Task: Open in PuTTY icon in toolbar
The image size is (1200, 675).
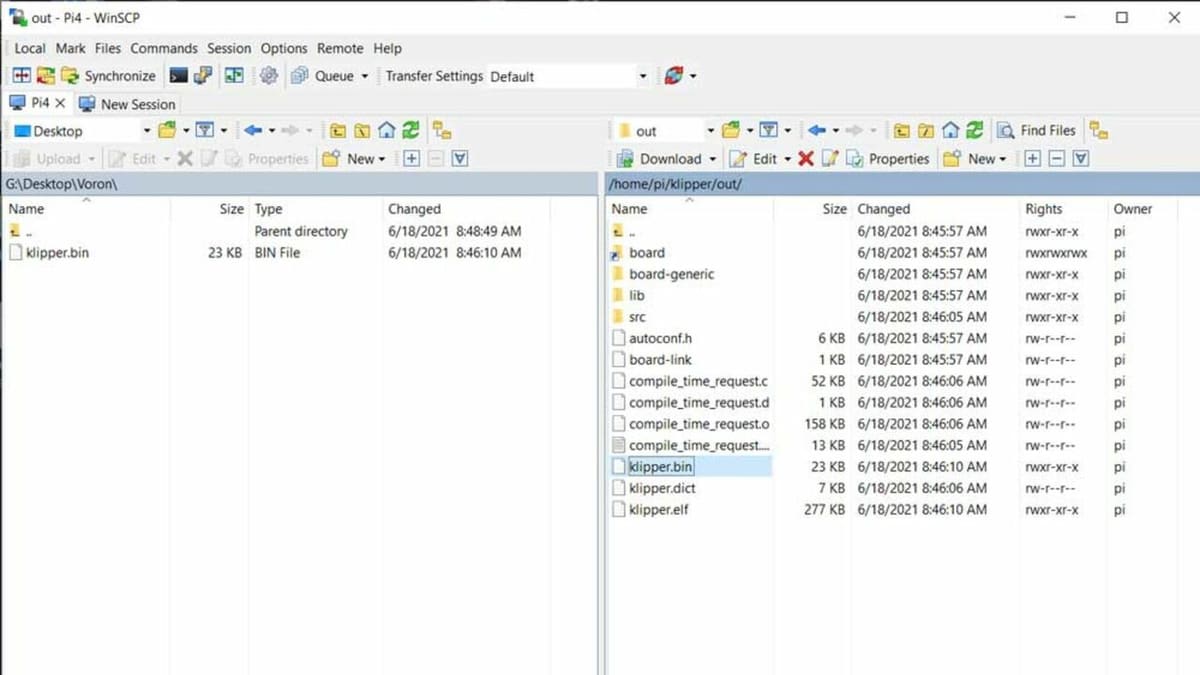Action: (x=203, y=76)
